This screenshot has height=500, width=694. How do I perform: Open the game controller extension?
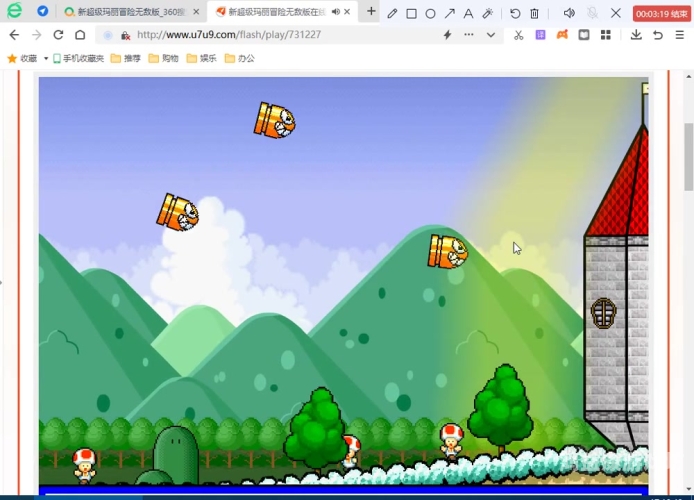pyautogui.click(x=562, y=35)
